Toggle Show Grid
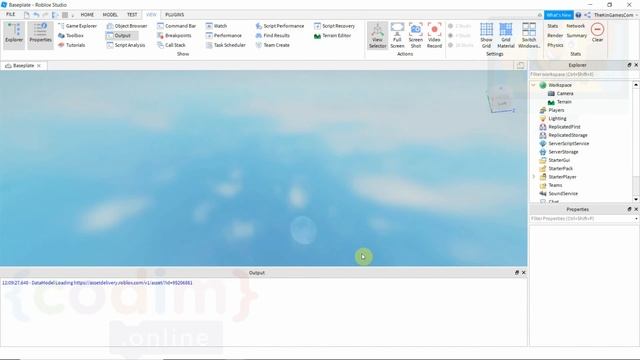 point(486,36)
